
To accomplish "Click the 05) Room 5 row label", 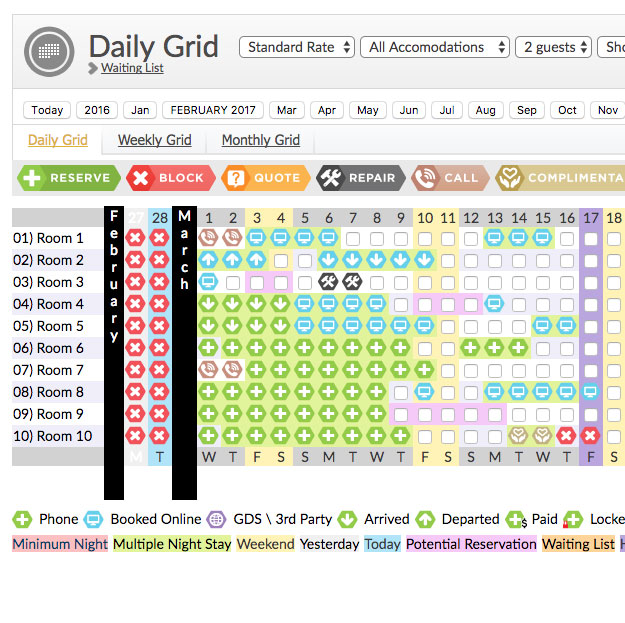I will coord(48,326).
